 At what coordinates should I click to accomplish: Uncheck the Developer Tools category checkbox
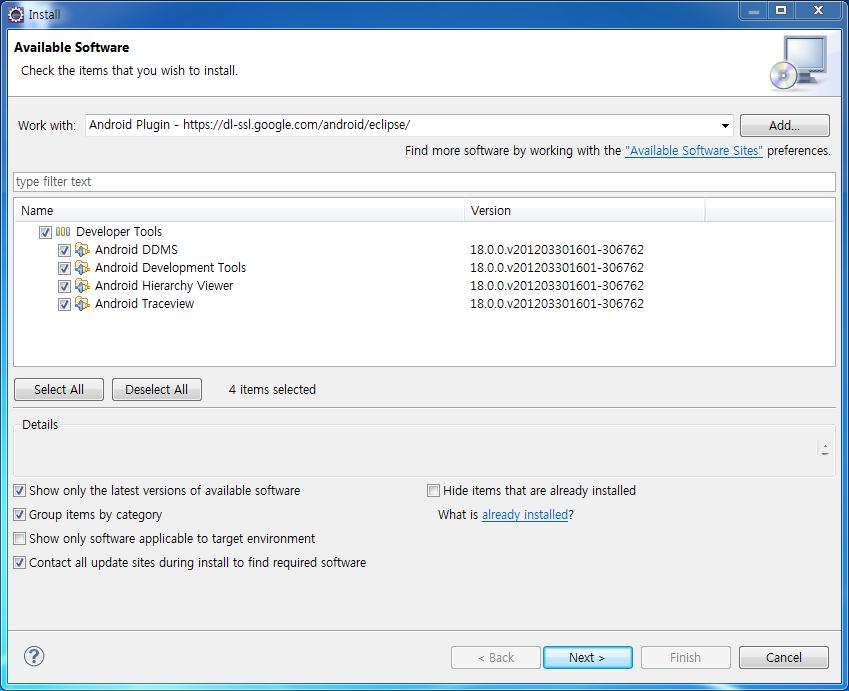click(x=45, y=232)
